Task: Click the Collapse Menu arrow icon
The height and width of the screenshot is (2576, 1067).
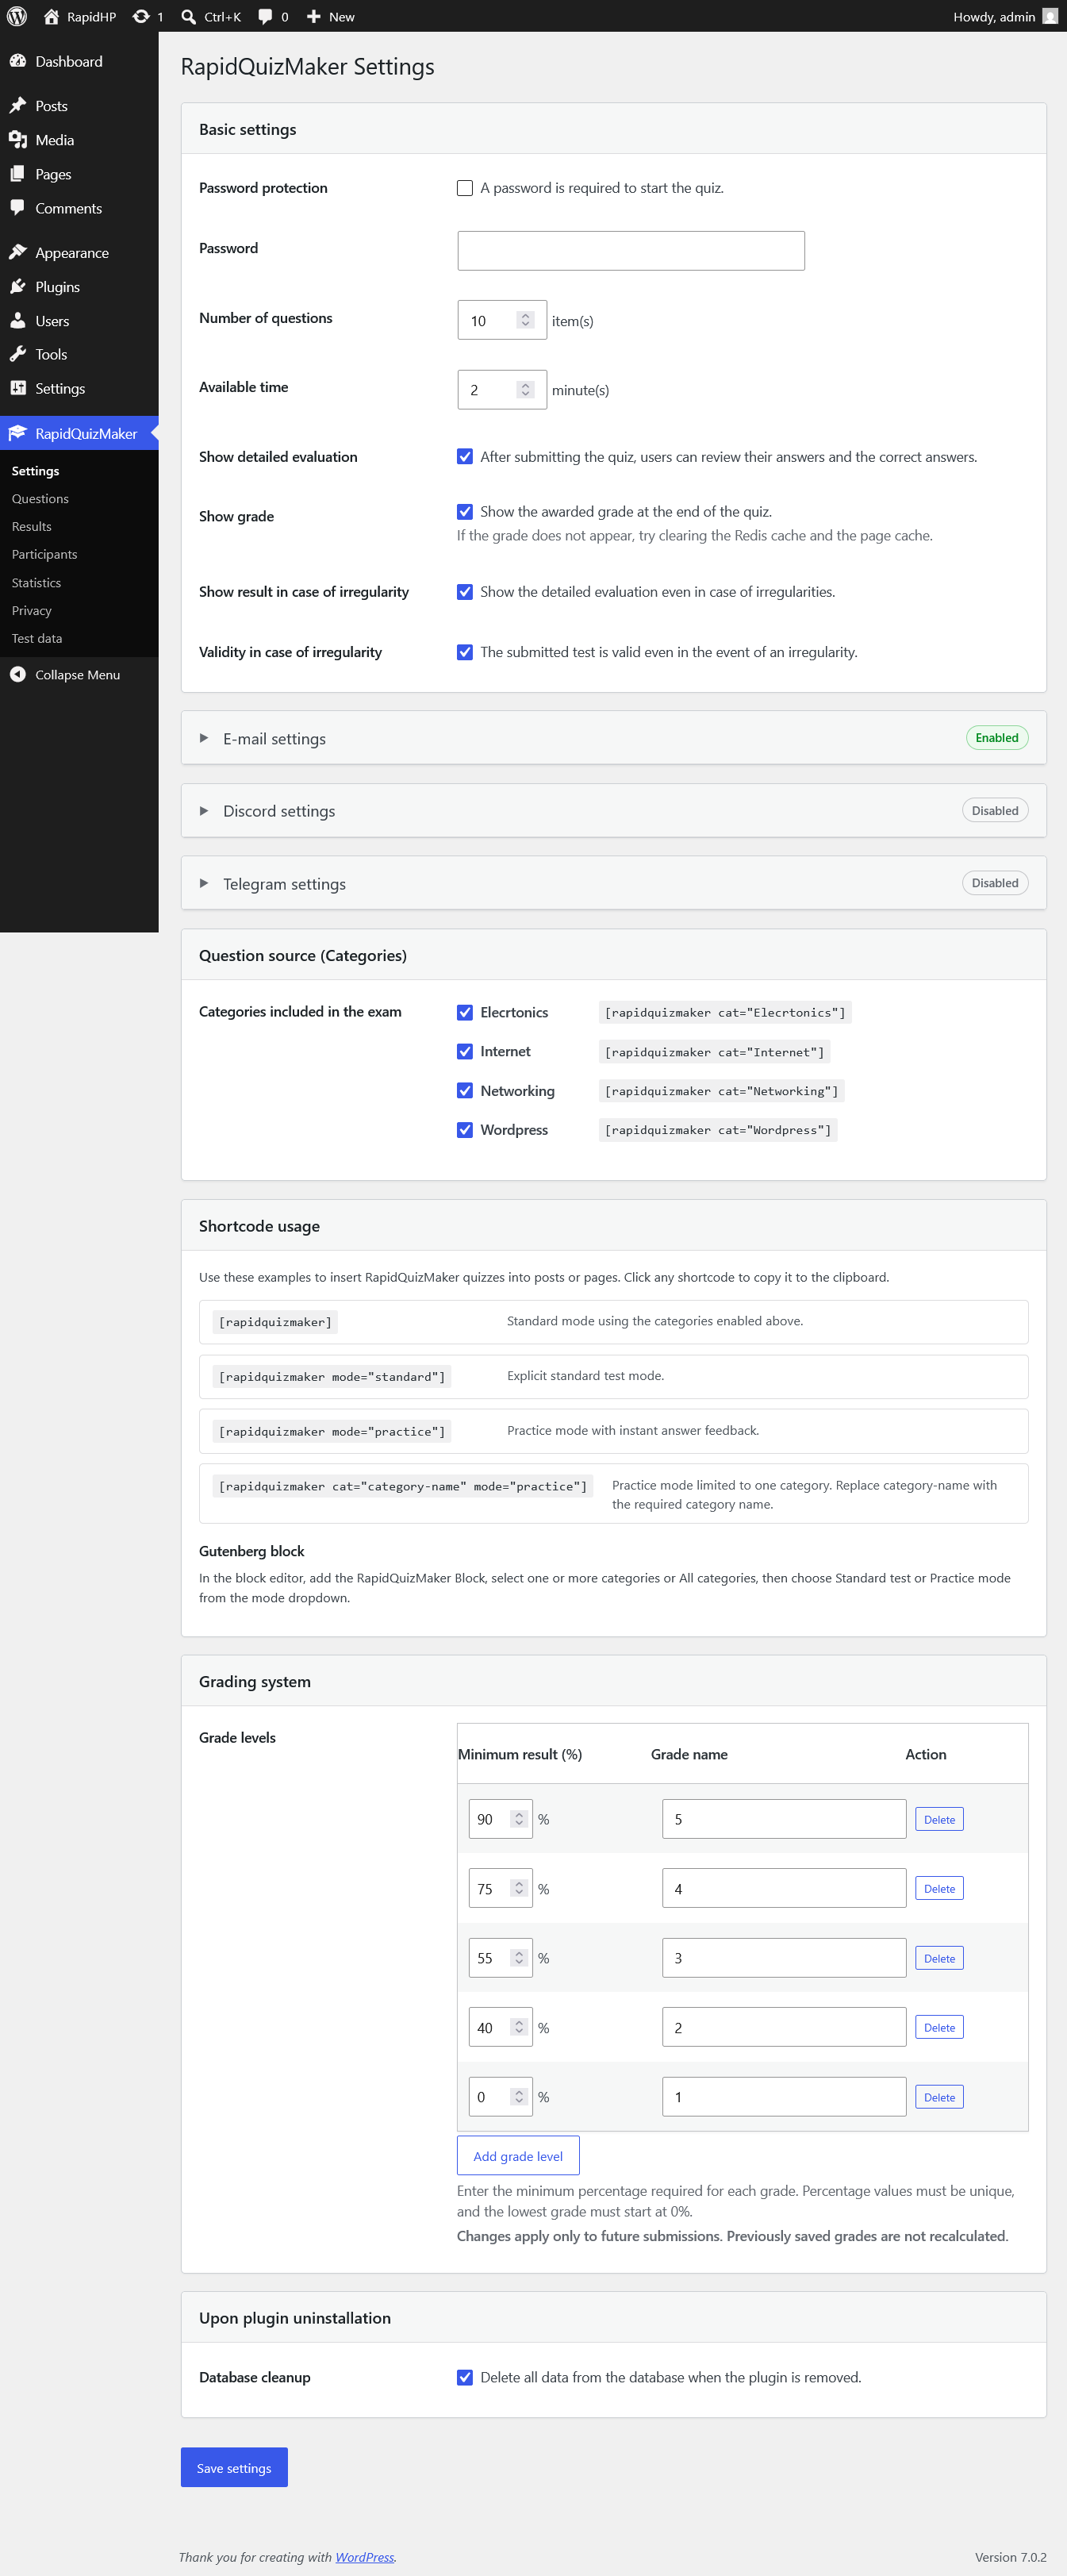Action: click(x=18, y=674)
